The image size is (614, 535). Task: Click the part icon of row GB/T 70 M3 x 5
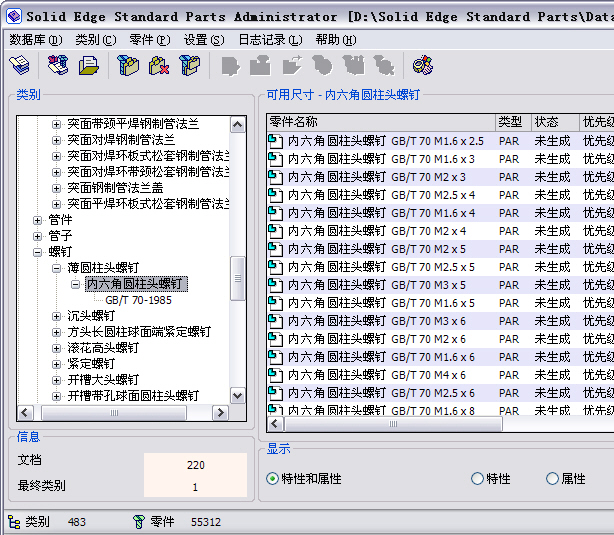pyautogui.click(x=276, y=285)
